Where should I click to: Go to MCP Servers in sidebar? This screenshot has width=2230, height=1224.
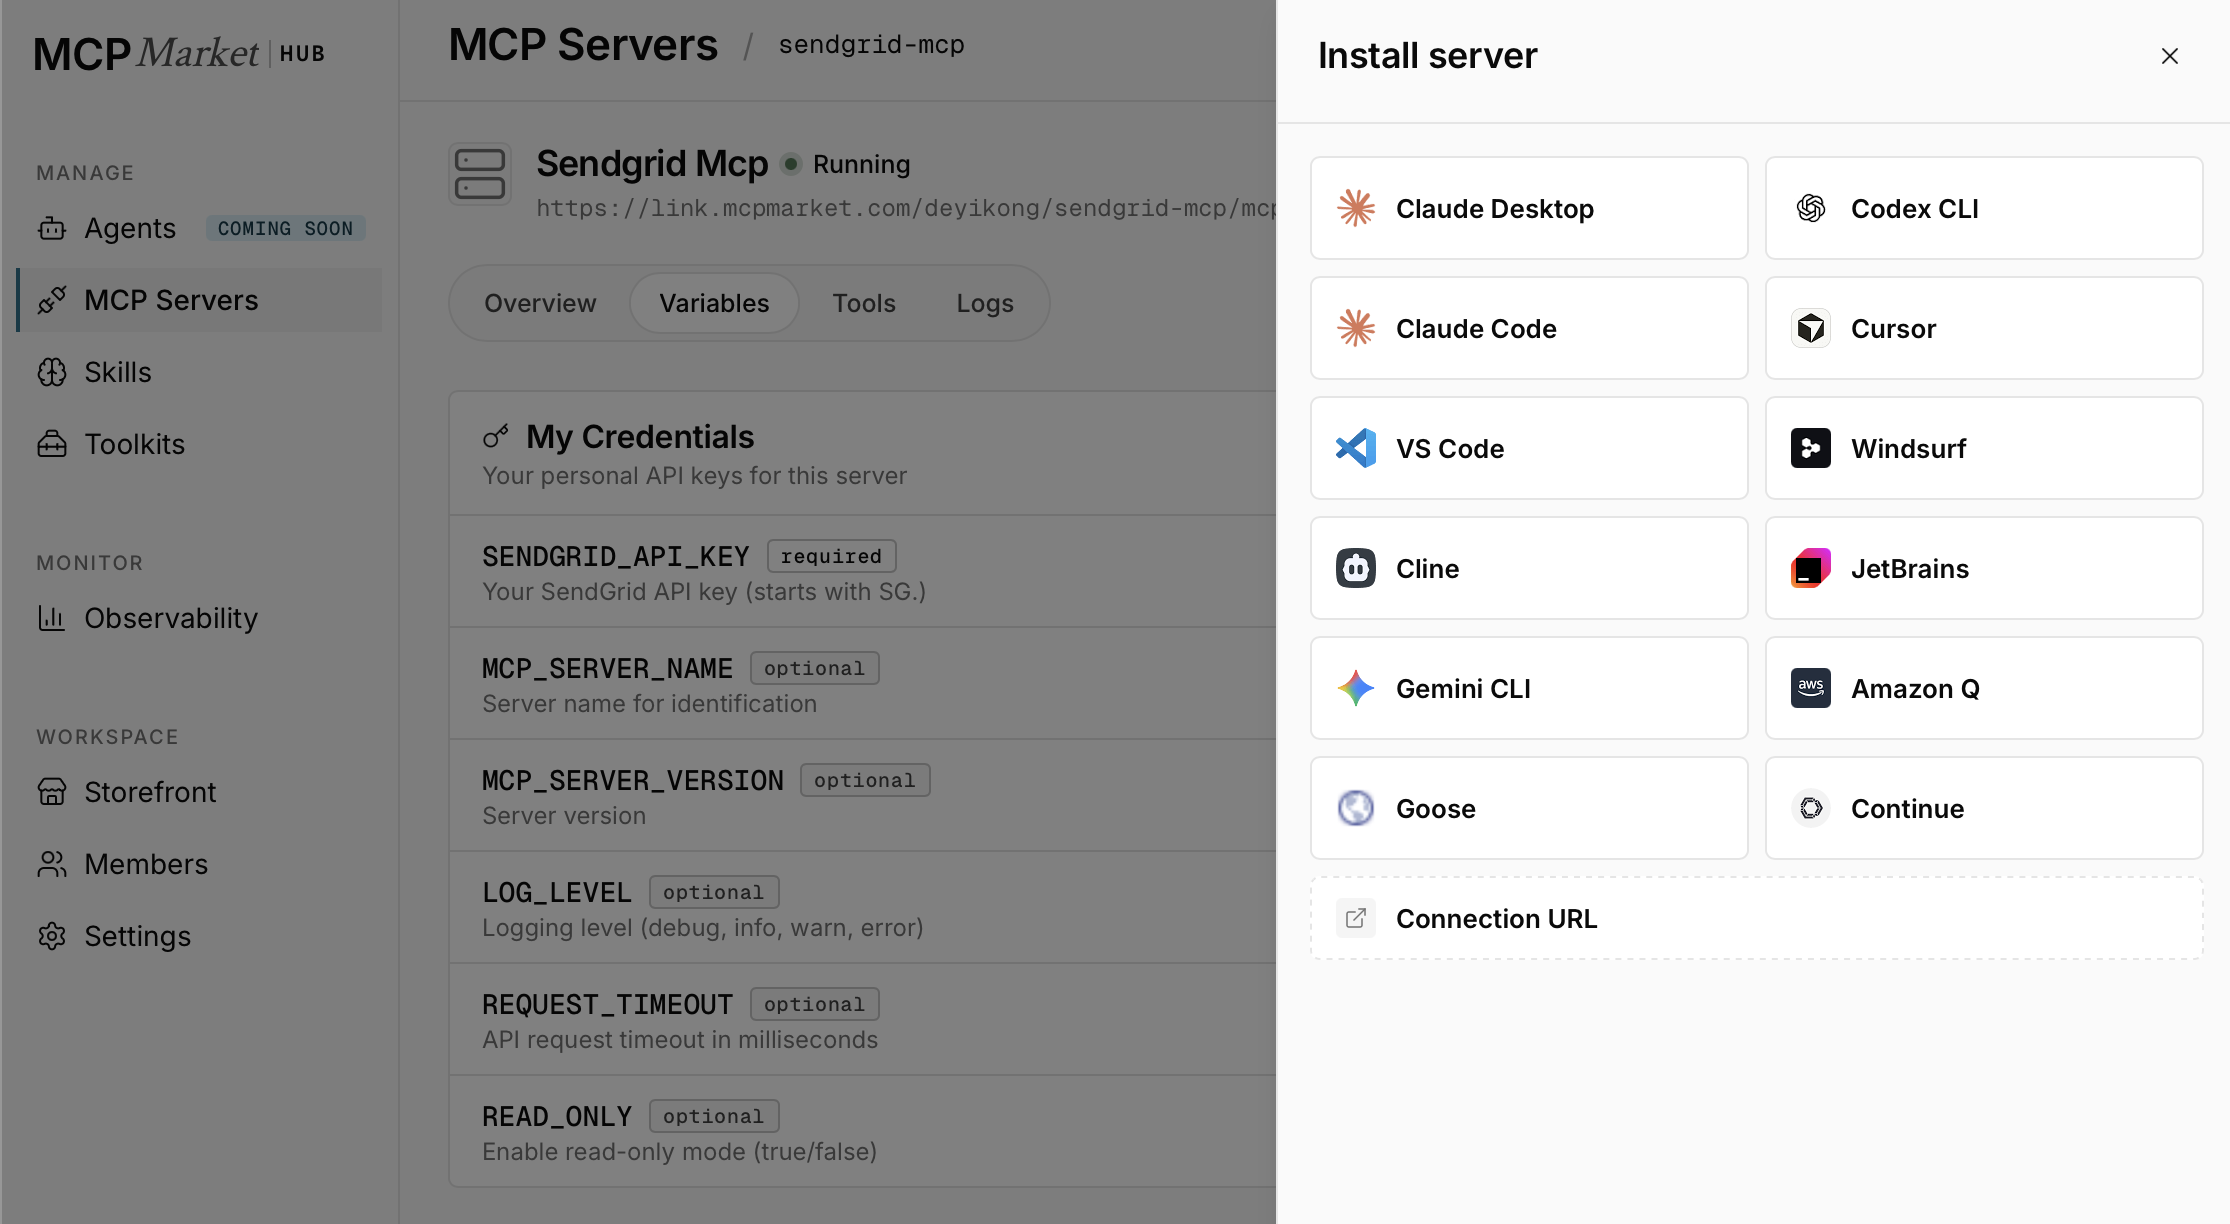(199, 300)
